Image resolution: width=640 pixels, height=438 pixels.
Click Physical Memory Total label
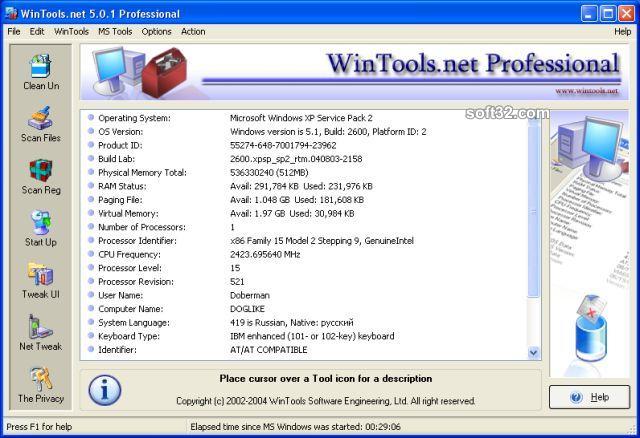tap(142, 173)
